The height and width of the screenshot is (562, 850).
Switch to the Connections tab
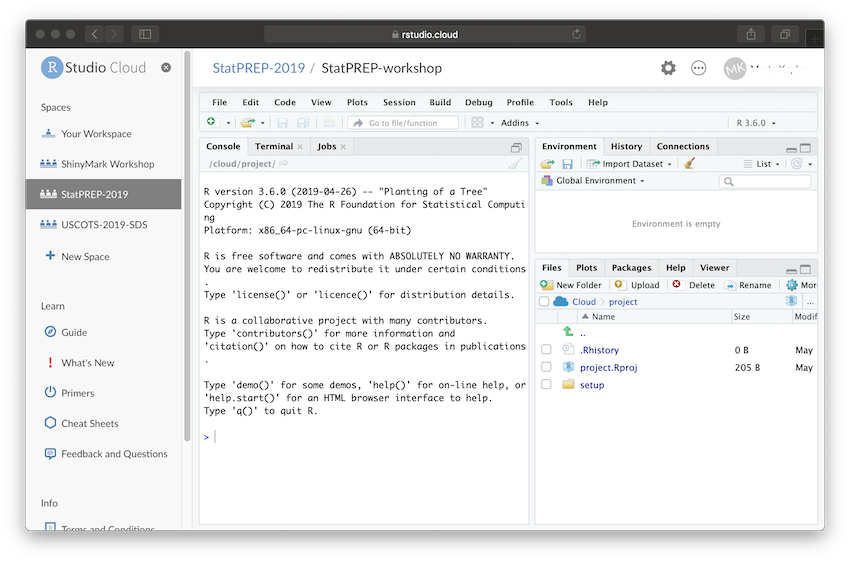tap(682, 146)
